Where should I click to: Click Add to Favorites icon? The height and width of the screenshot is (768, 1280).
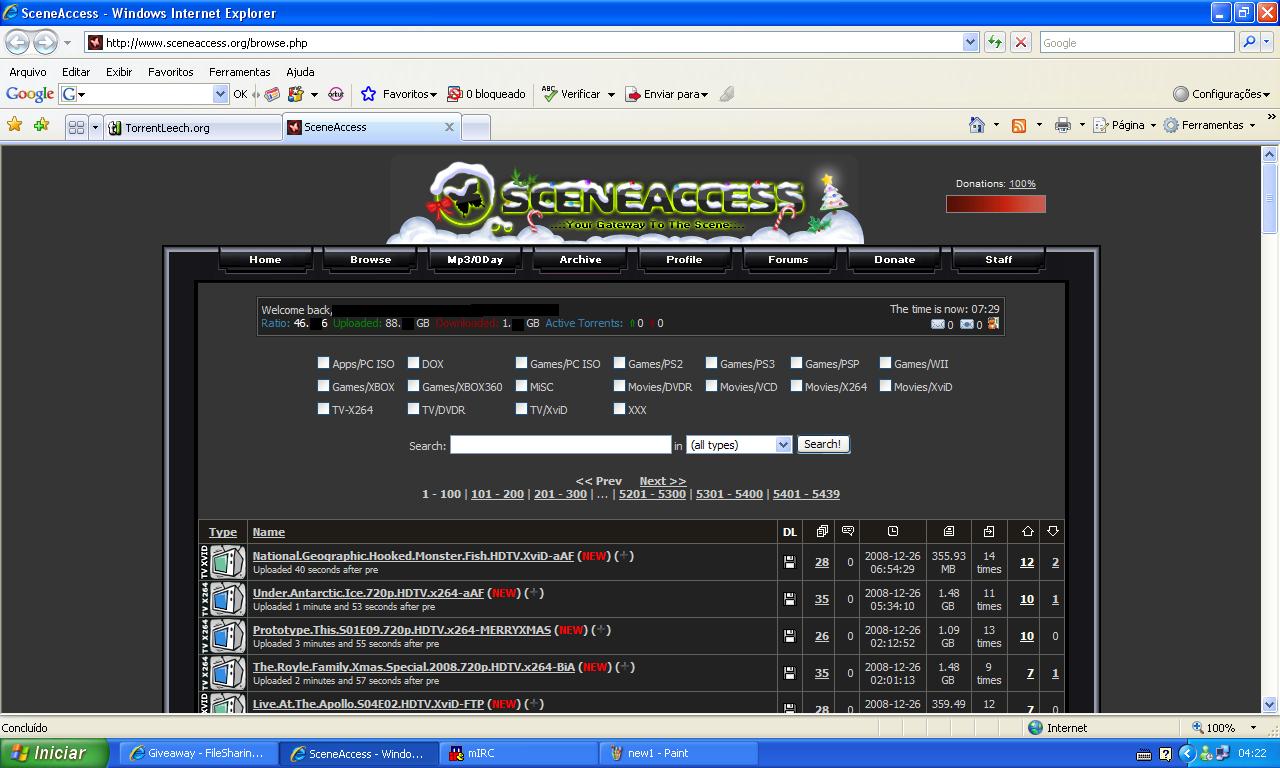pos(41,125)
